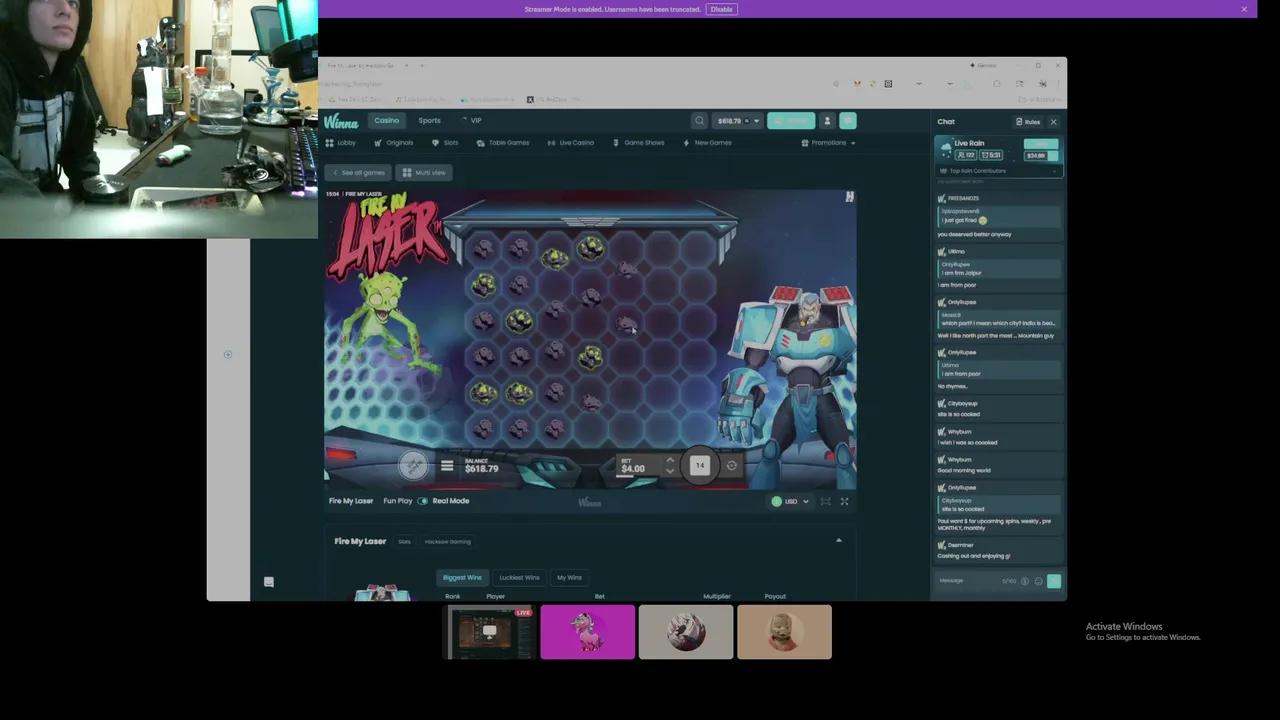Click the Live Rain join button
Viewport: 1280px width, 720px height.
(1040, 144)
